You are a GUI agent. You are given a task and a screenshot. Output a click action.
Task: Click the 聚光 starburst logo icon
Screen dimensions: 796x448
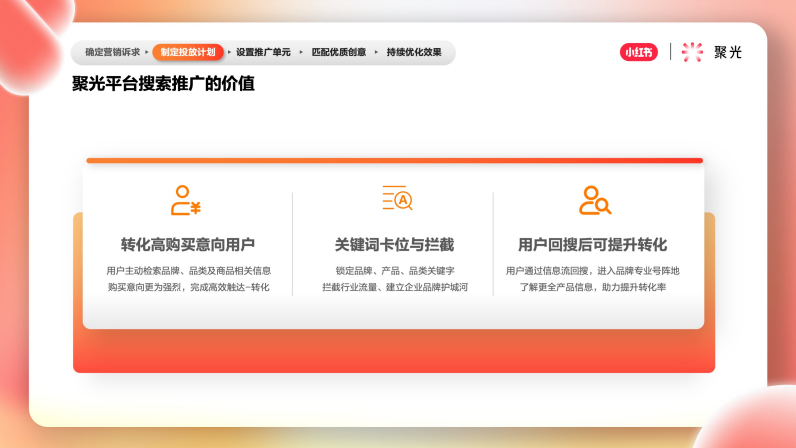click(692, 52)
